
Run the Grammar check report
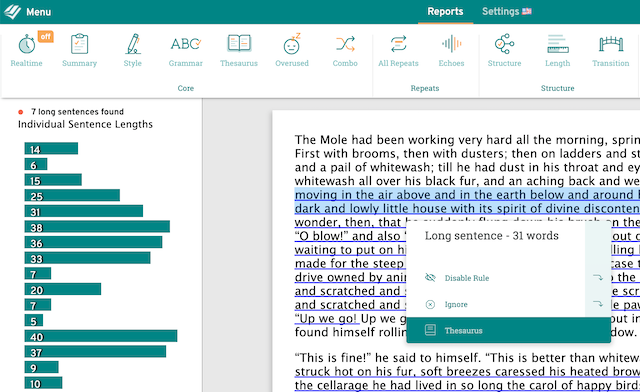[186, 51]
